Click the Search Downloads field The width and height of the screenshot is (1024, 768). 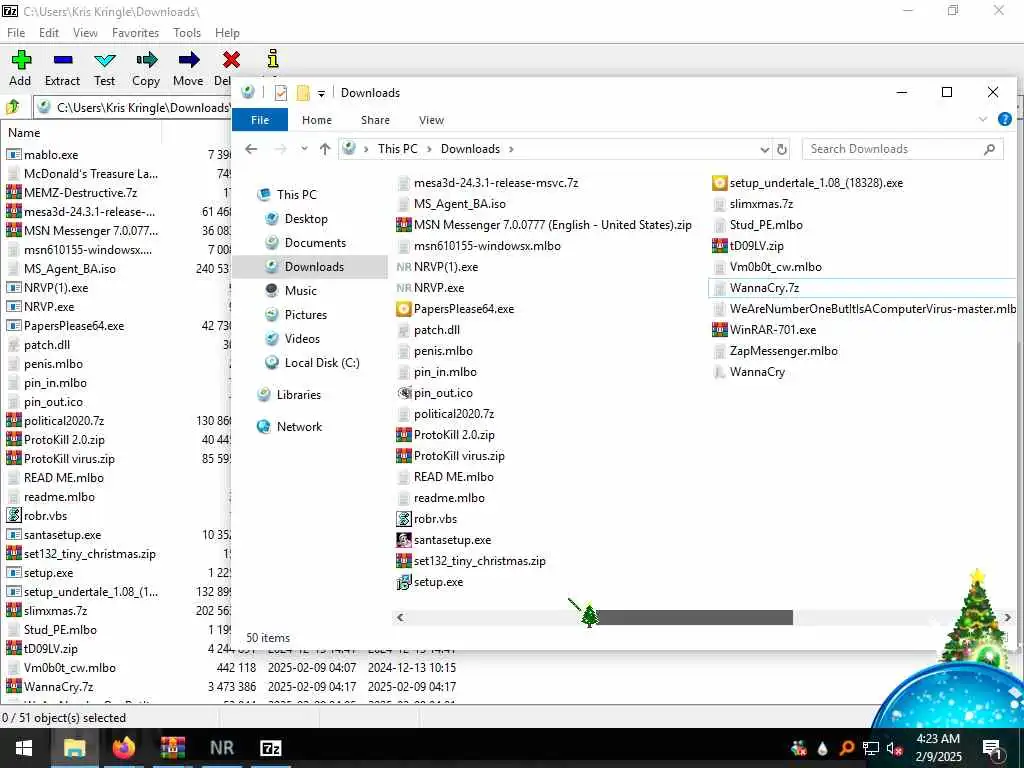click(903, 150)
